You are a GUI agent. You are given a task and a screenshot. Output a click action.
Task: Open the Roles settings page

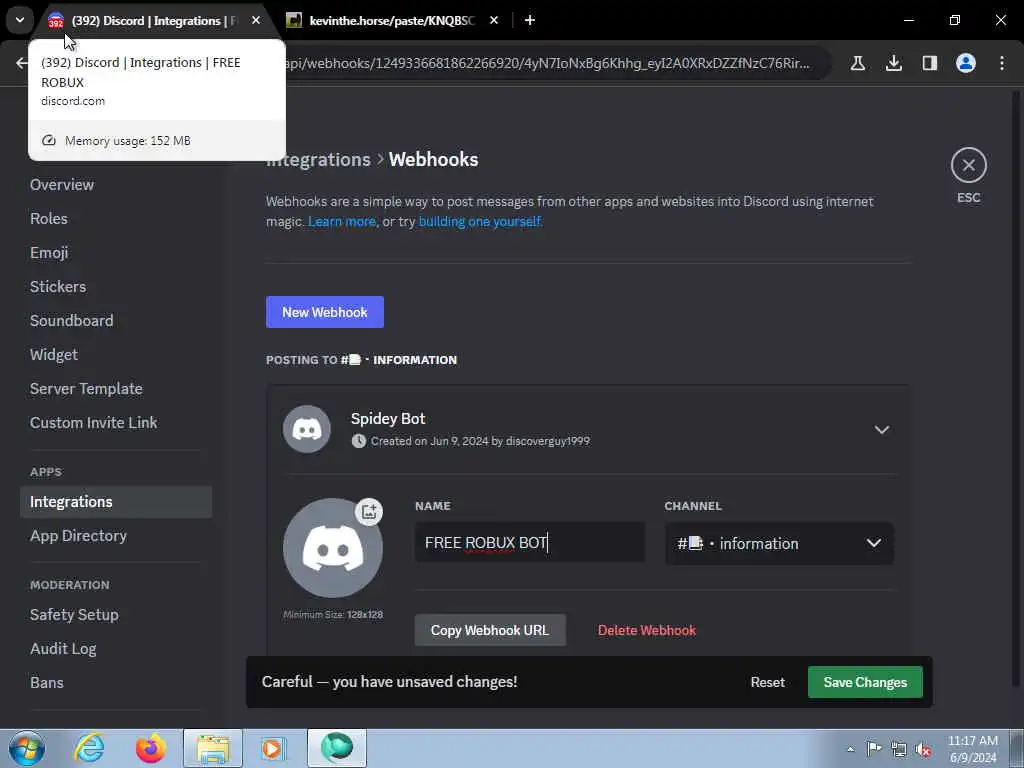click(49, 219)
